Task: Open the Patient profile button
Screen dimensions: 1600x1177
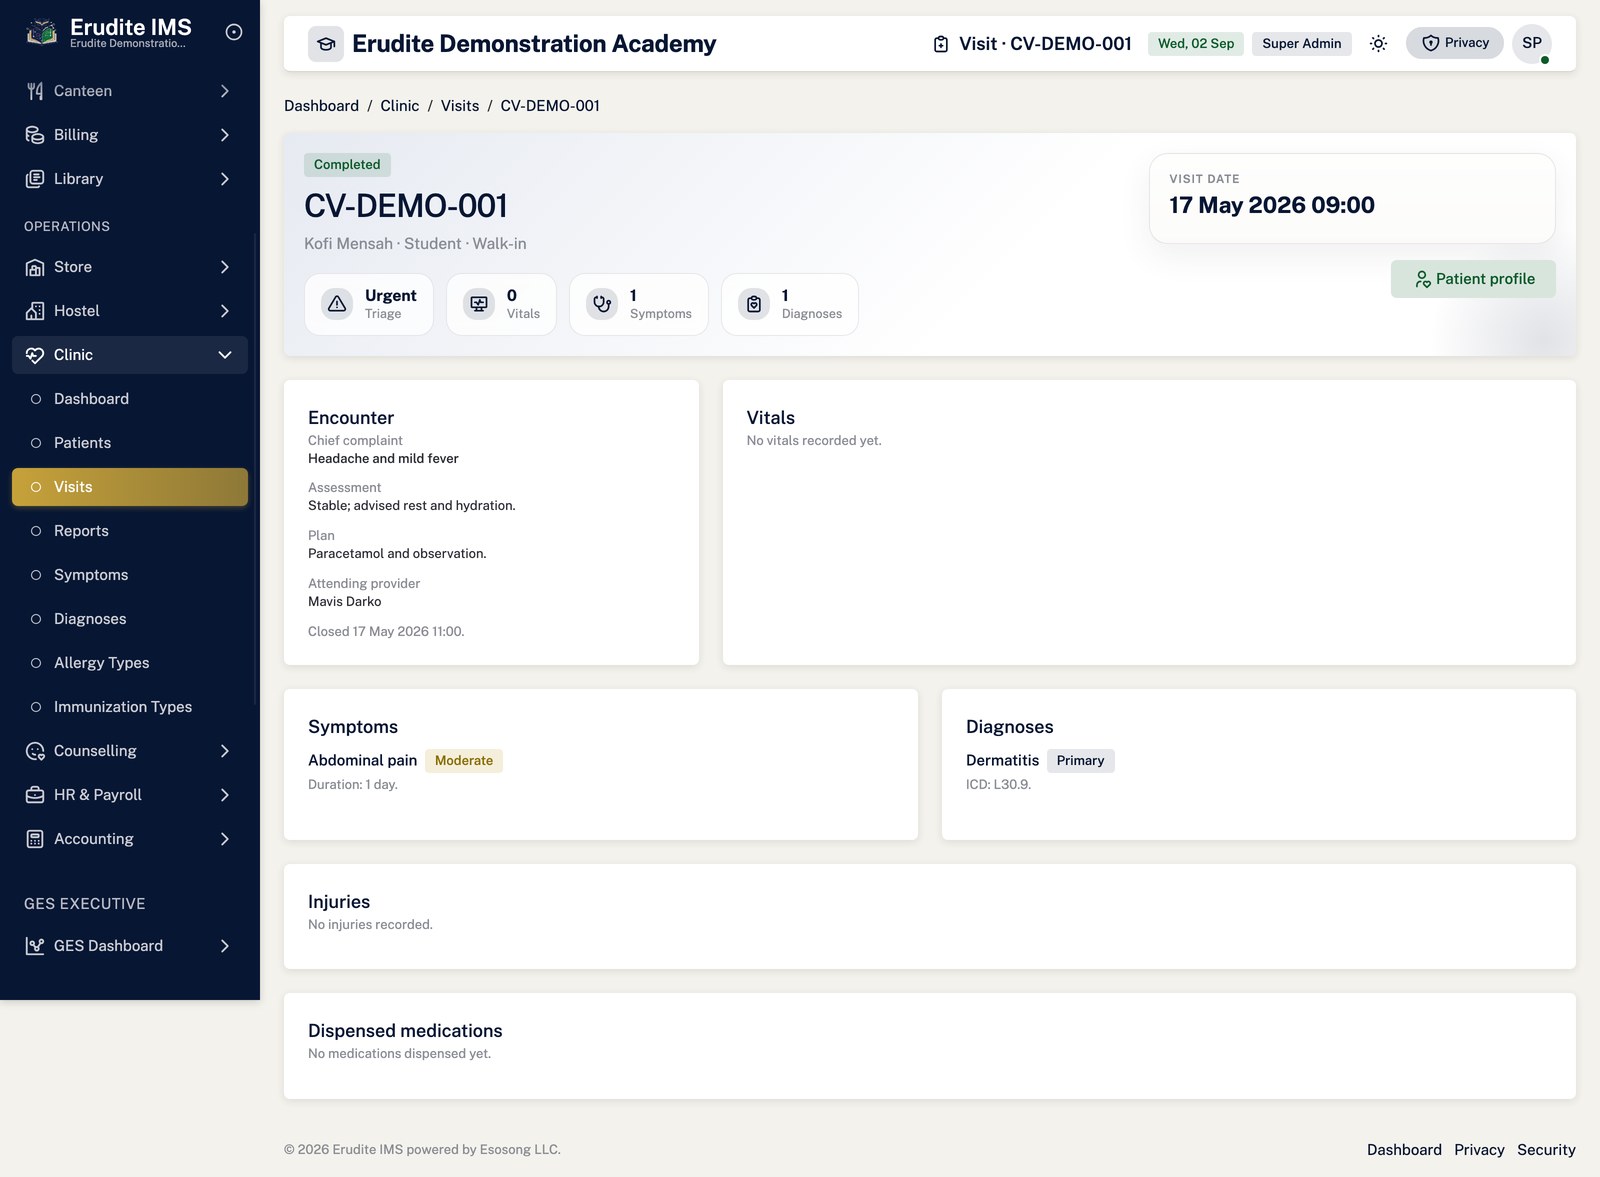Action: point(1473,279)
